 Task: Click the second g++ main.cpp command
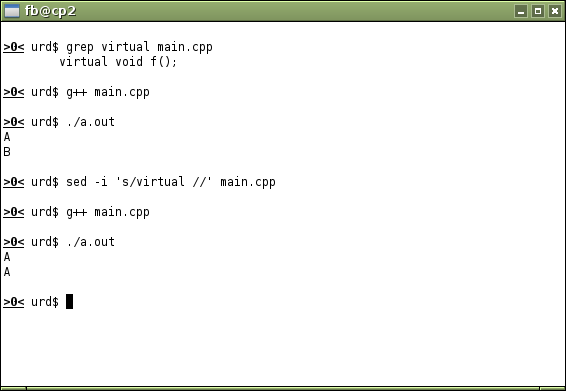tap(108, 212)
